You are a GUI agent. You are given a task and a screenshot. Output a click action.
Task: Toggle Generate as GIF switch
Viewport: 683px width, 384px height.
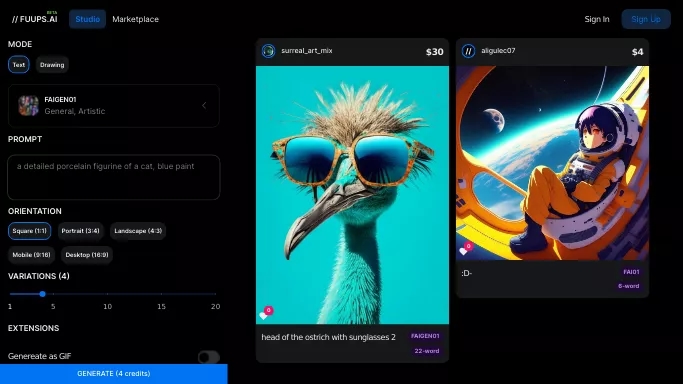[x=209, y=357]
